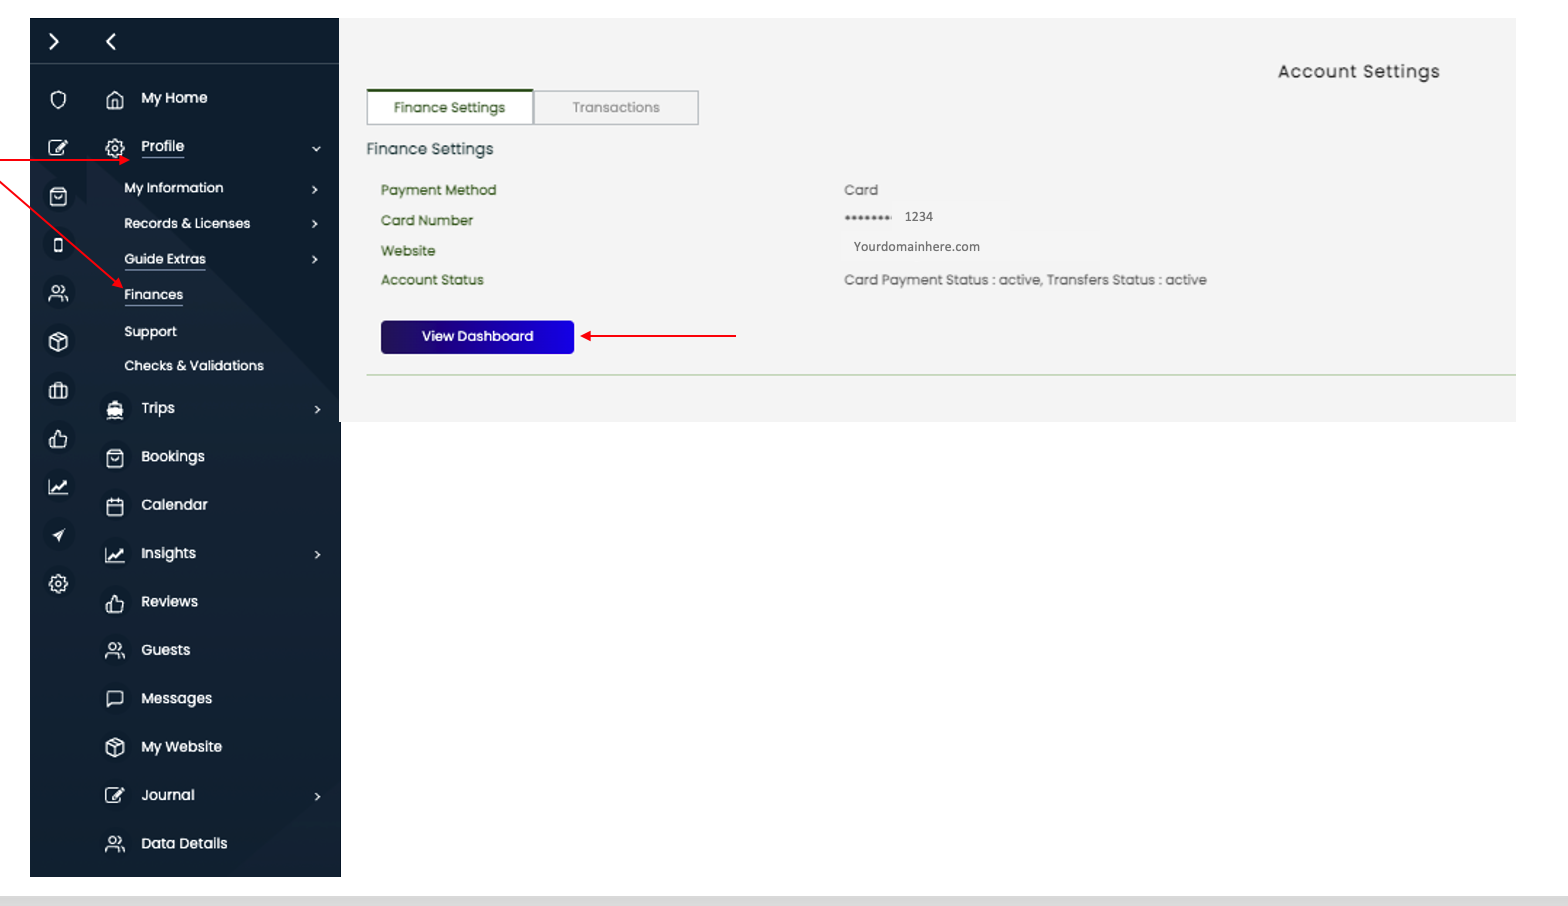The width and height of the screenshot is (1568, 906).
Task: Click the speech bubble Messages icon
Action: pos(115,699)
